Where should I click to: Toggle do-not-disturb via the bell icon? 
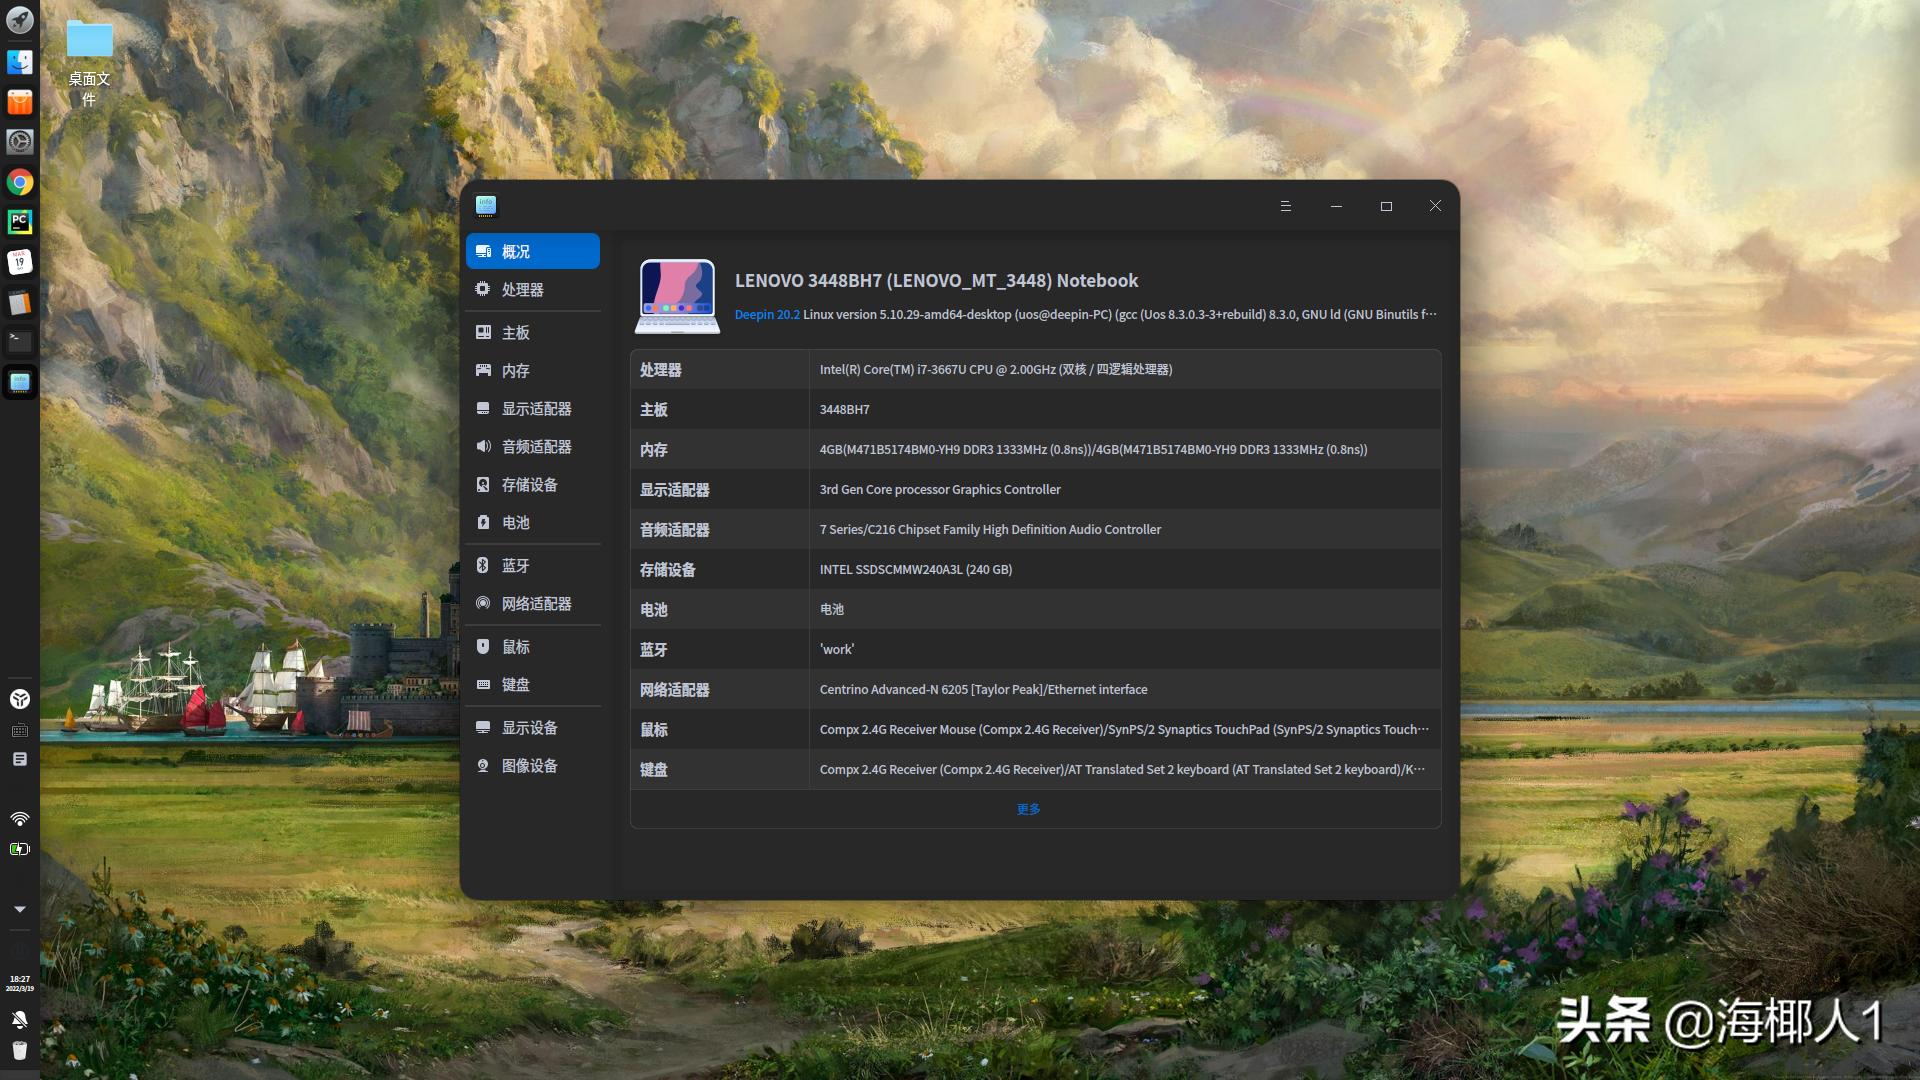(x=20, y=1019)
